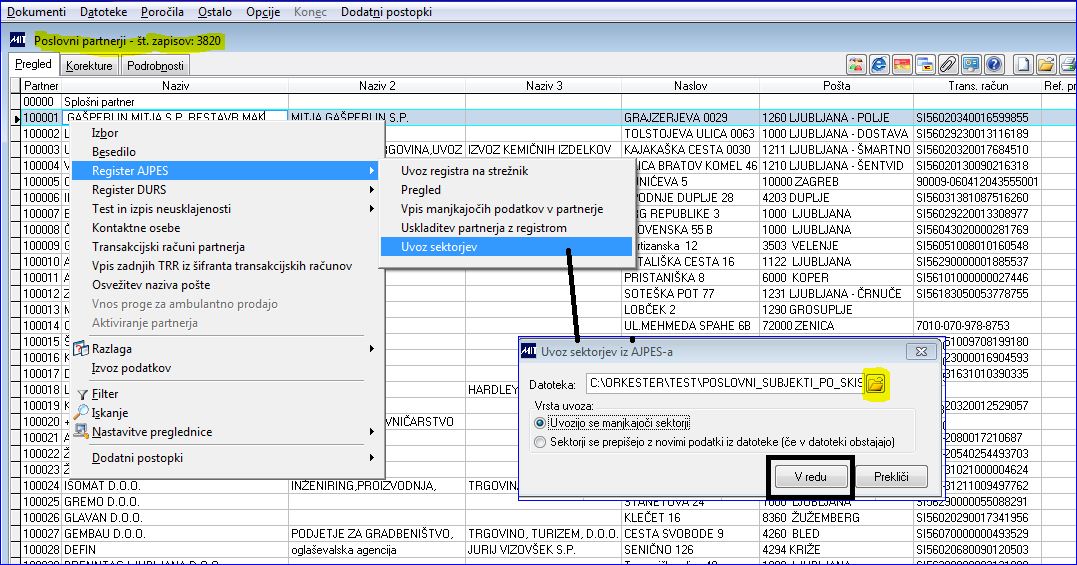Click the cascading windows toolbar icon
The width and height of the screenshot is (1077, 565).
pos(925,65)
